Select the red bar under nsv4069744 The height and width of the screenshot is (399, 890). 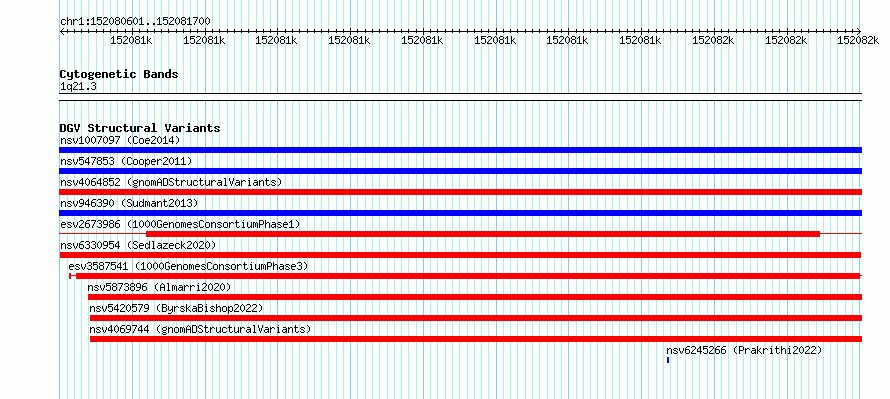(x=476, y=339)
